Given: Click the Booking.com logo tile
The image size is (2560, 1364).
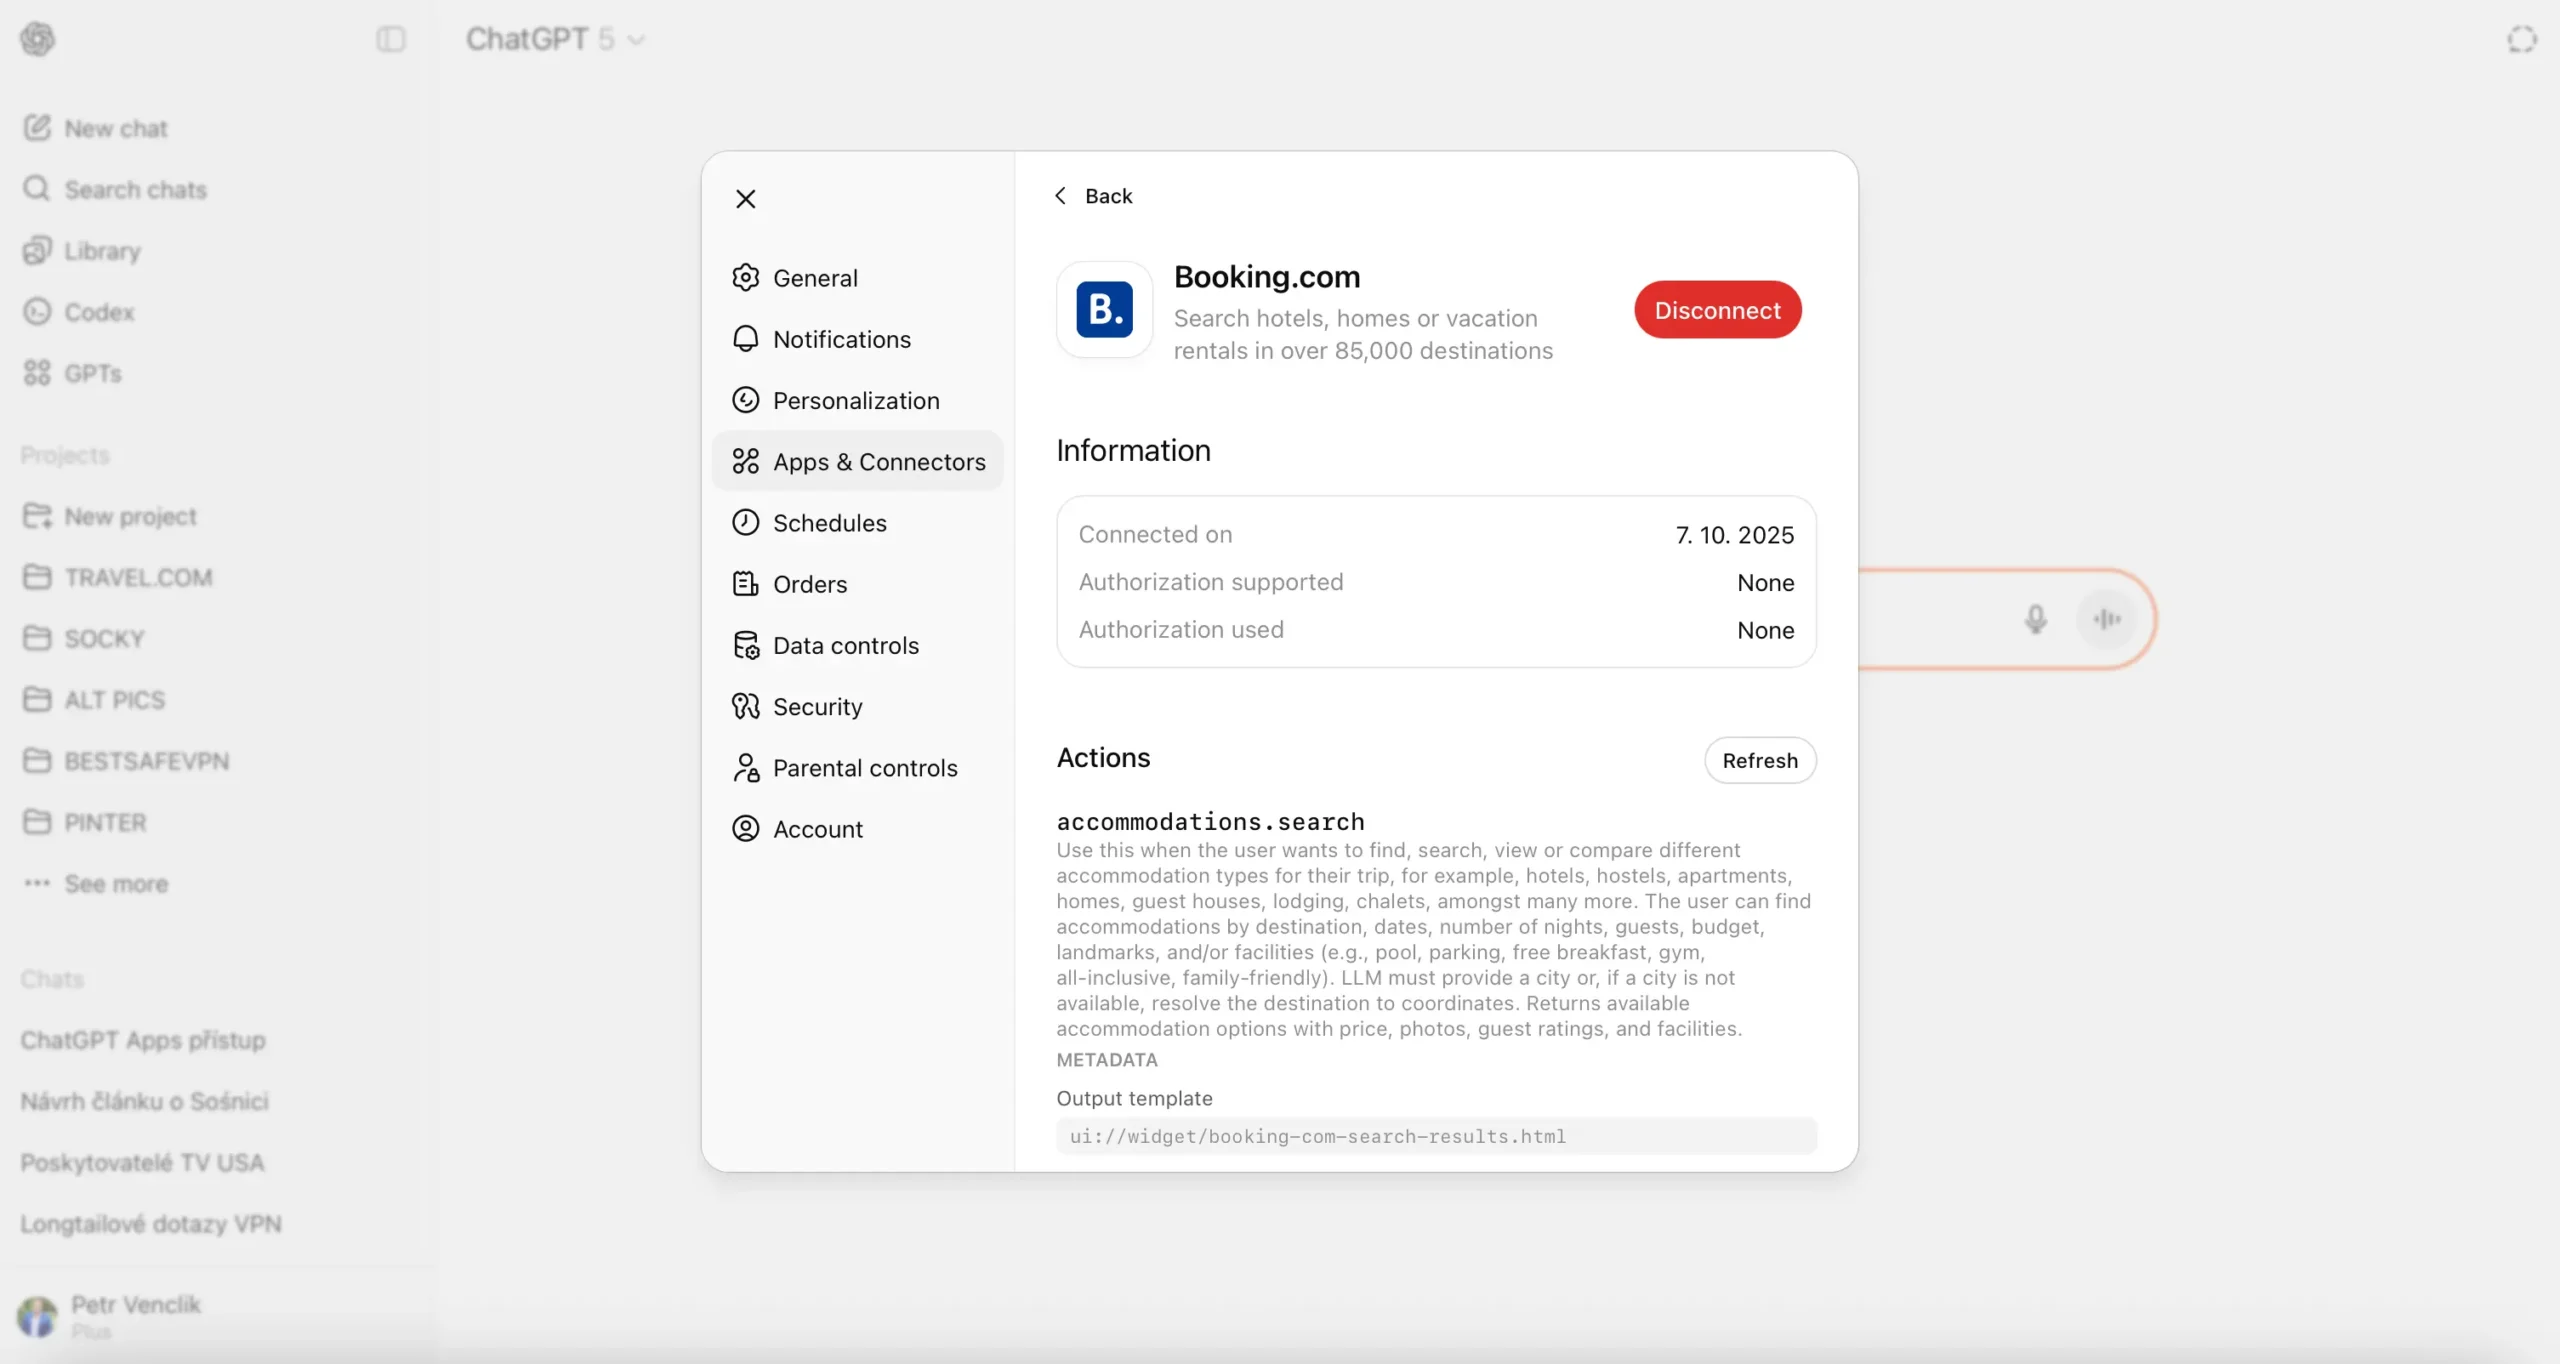Looking at the screenshot, I should click(1103, 310).
